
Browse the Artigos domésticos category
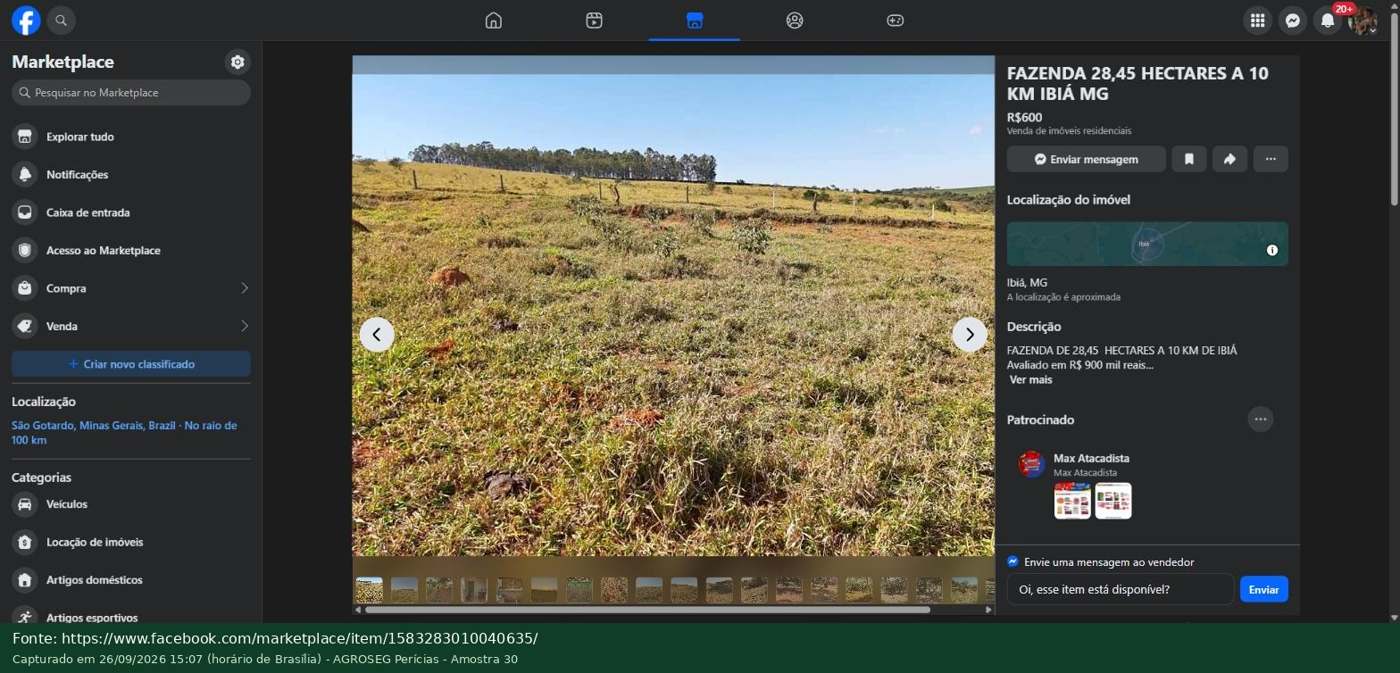pos(131,580)
